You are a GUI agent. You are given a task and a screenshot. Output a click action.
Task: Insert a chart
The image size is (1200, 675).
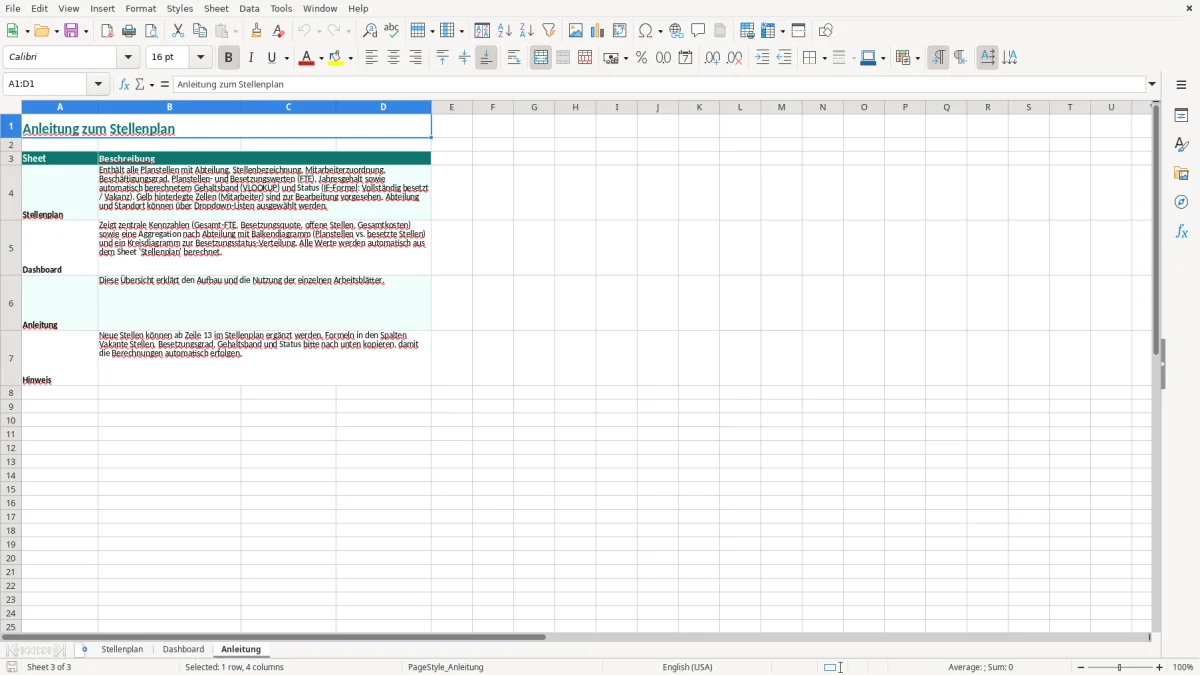[598, 31]
